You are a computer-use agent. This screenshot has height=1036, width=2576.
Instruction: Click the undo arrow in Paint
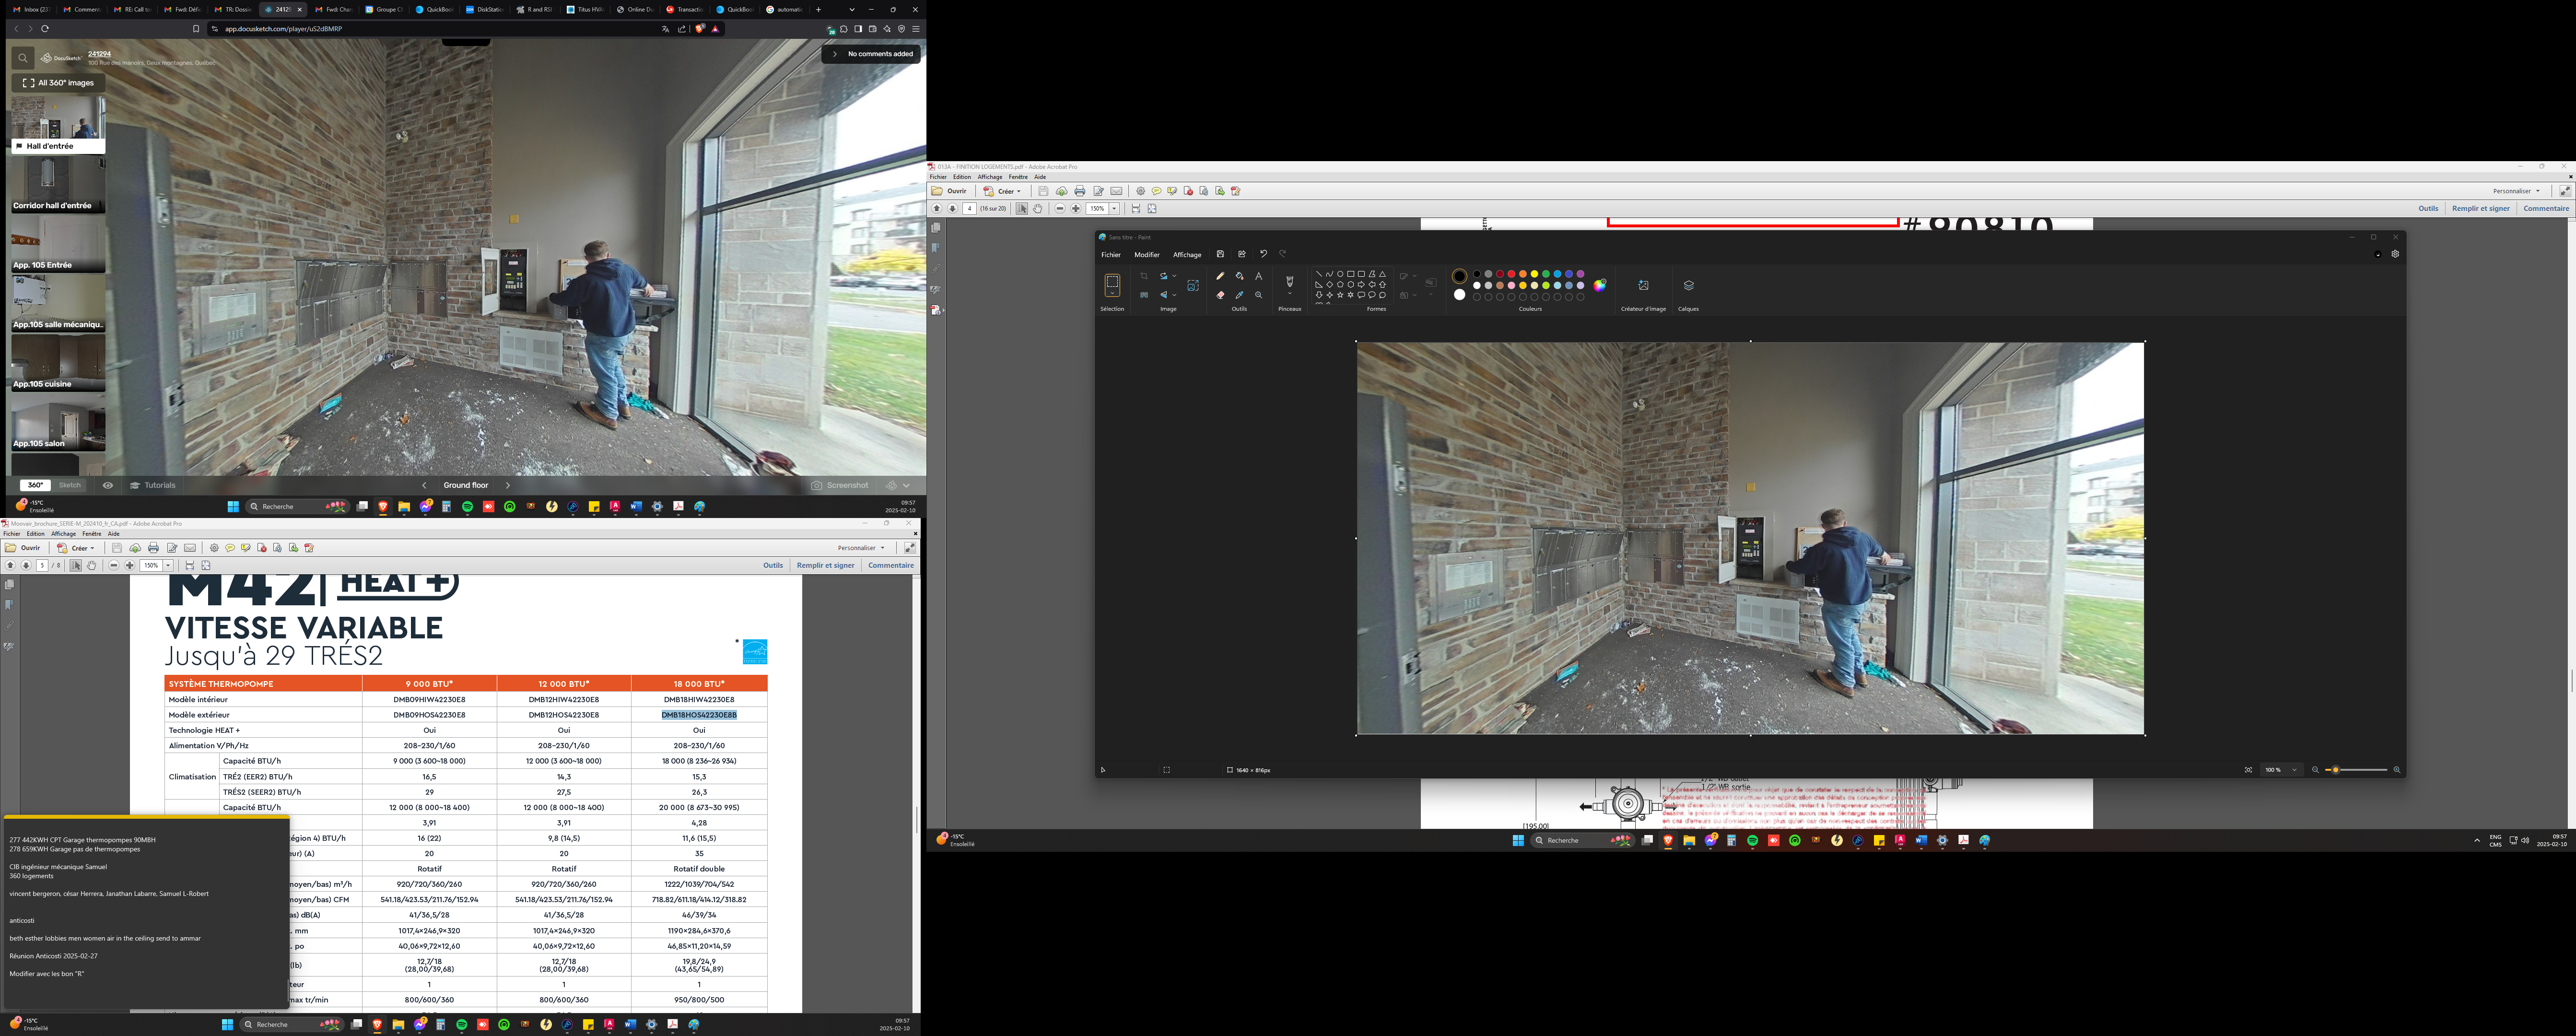click(1263, 254)
